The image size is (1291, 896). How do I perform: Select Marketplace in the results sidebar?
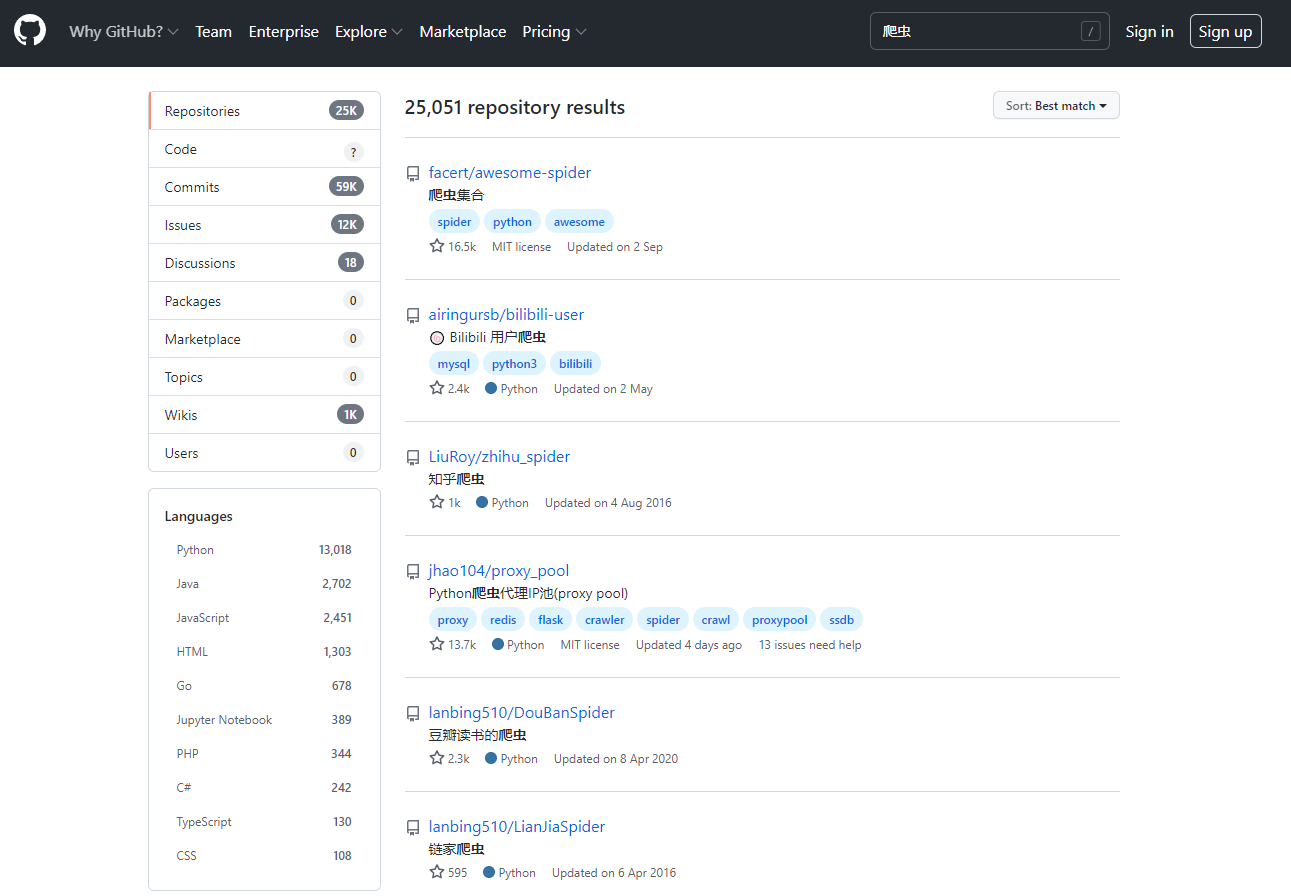click(x=264, y=339)
